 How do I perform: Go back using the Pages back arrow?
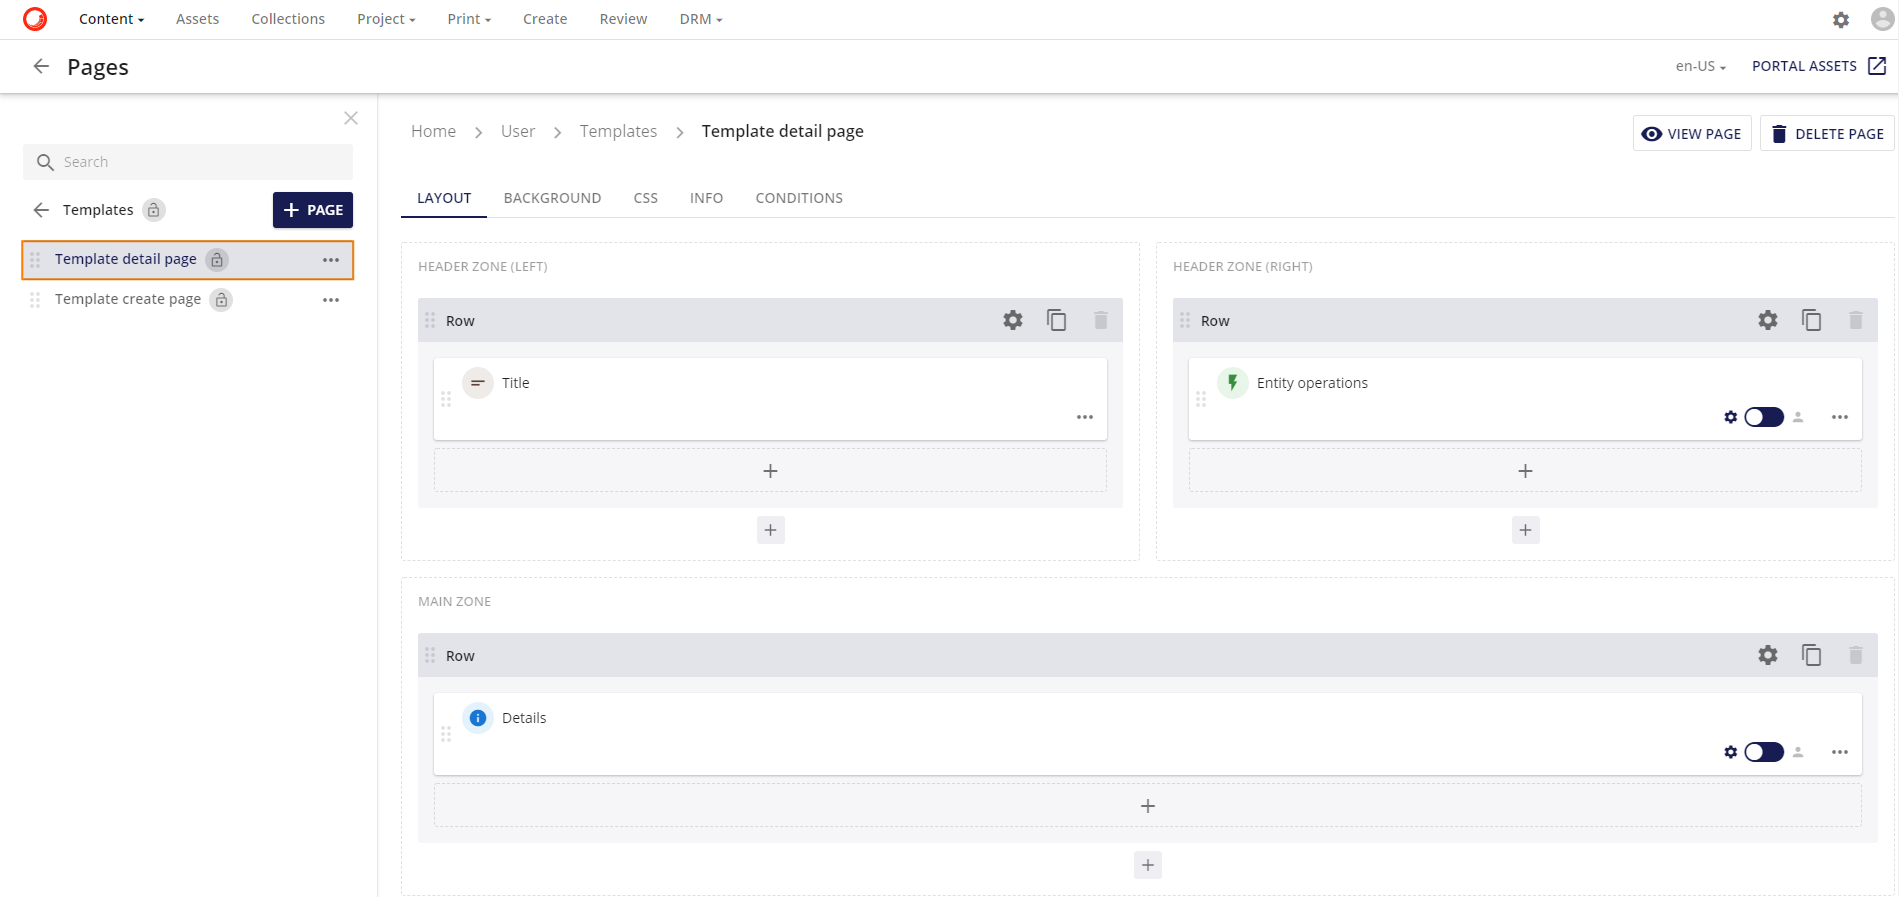pos(41,66)
